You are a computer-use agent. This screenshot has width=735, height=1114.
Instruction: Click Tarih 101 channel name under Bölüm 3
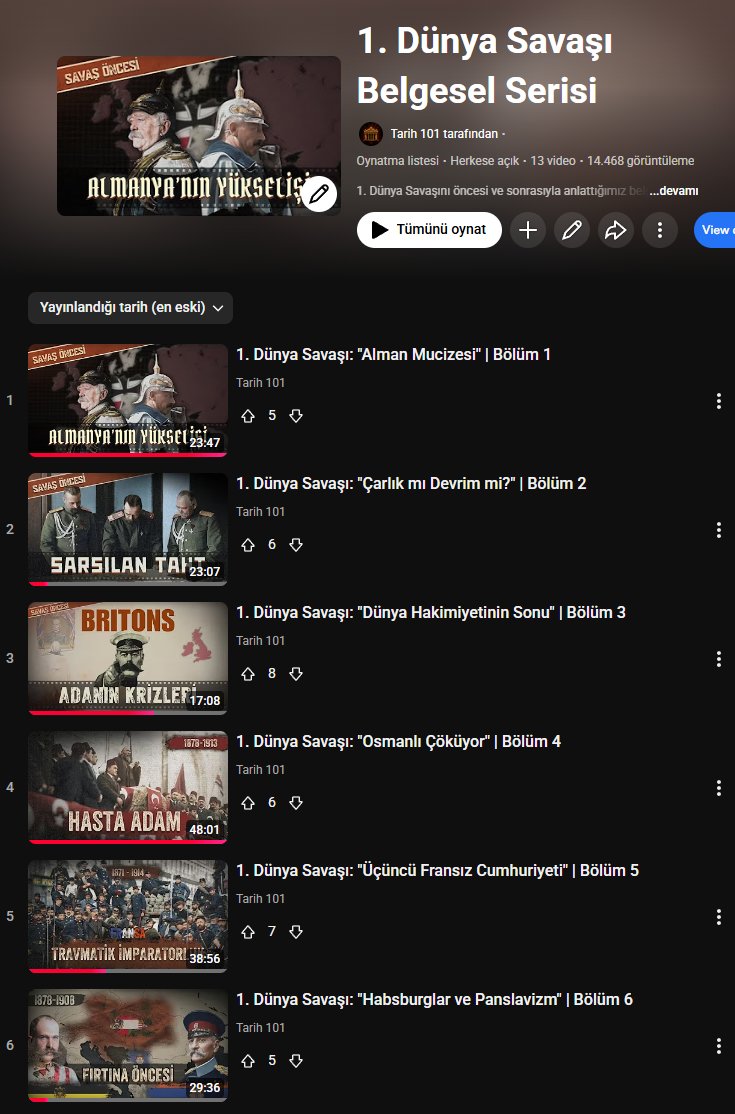click(261, 641)
